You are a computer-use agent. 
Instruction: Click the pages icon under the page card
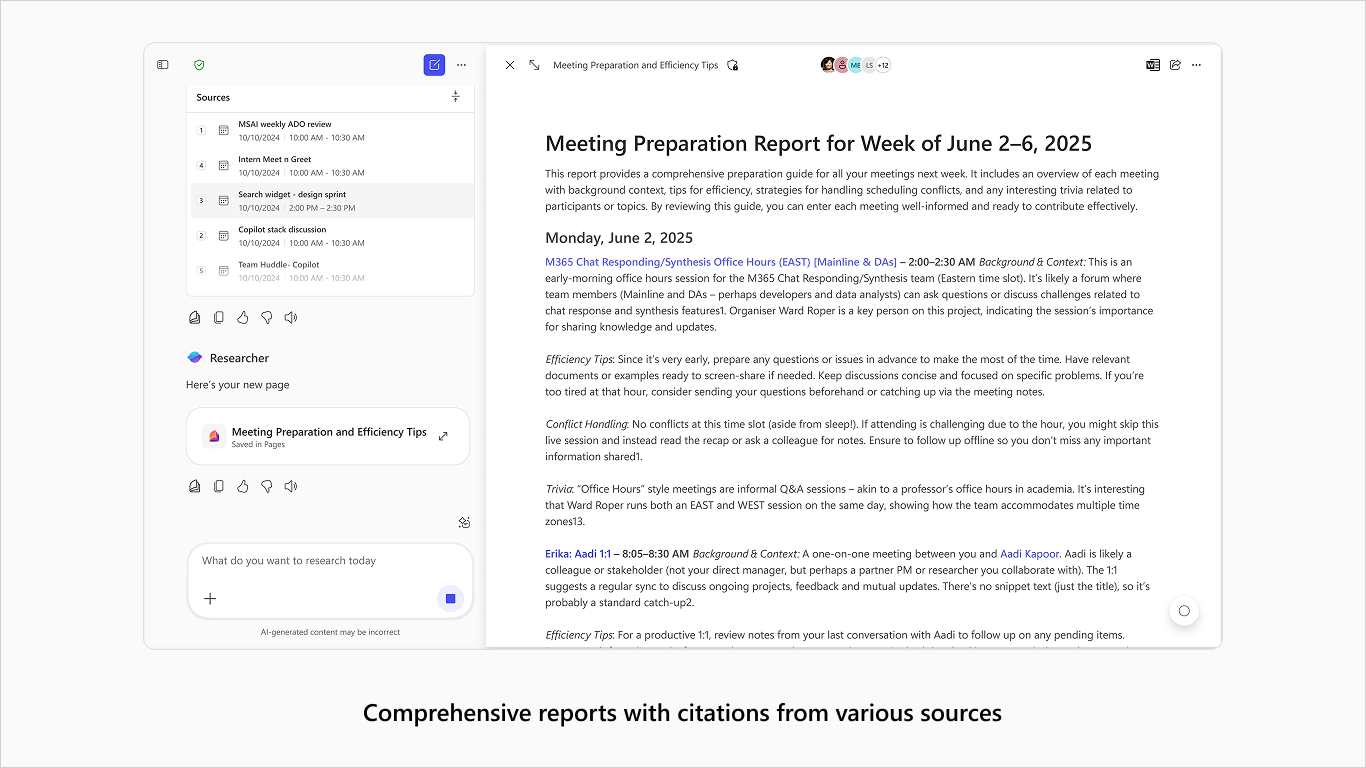click(x=195, y=486)
